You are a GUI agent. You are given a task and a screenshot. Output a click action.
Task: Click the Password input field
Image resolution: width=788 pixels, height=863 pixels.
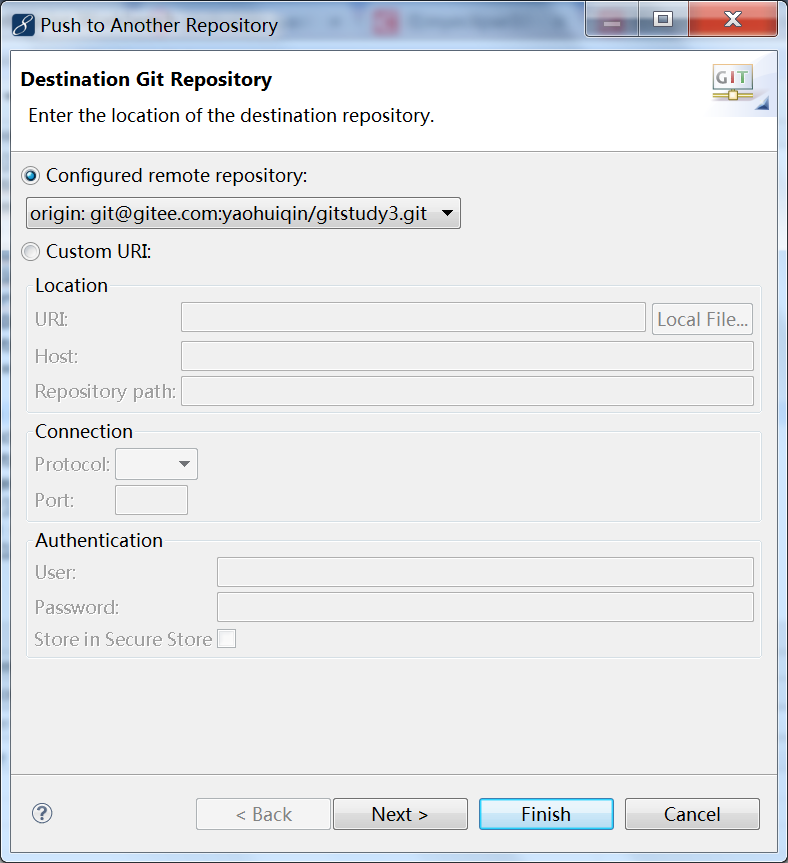point(485,607)
